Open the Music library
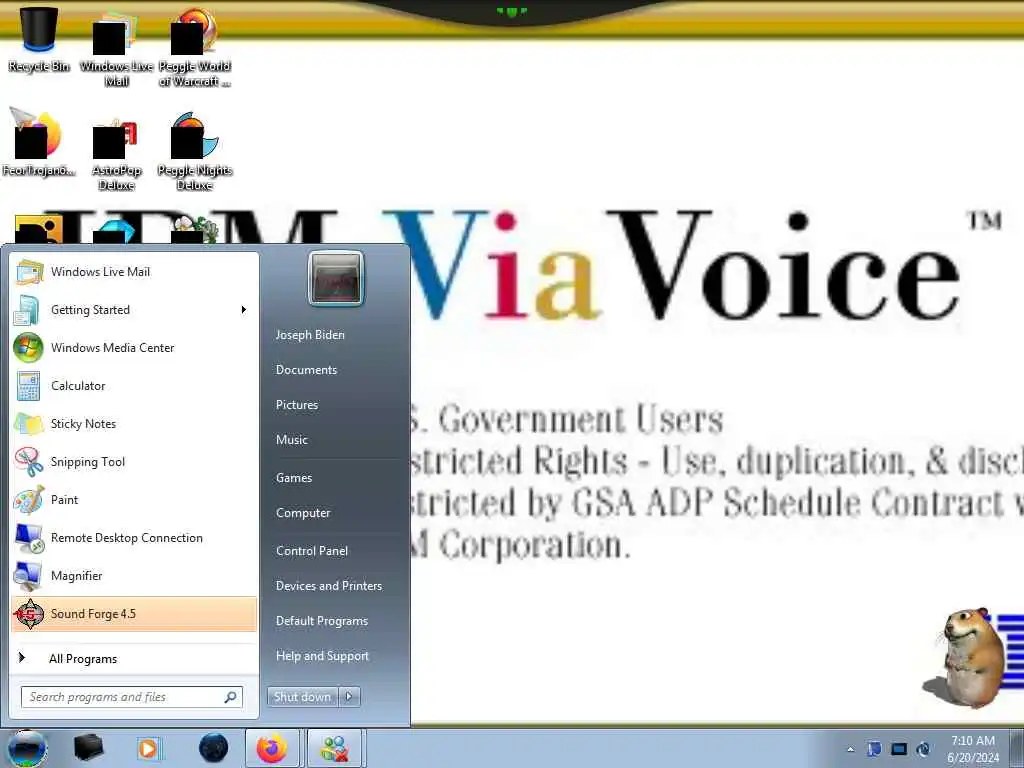 coord(291,440)
